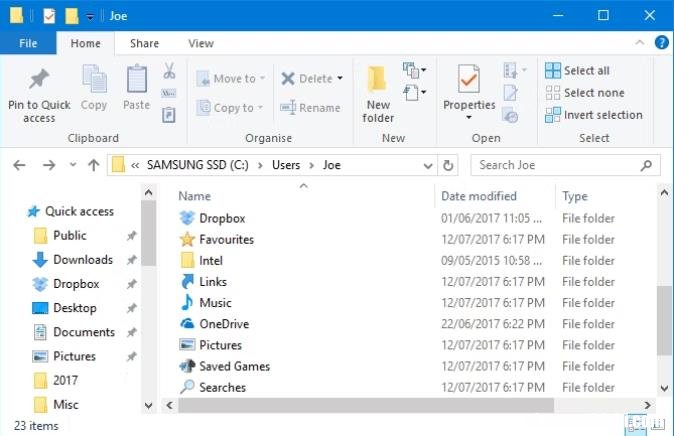The width and height of the screenshot is (674, 436).
Task: Click the Cut scissors icon
Action: tap(169, 71)
